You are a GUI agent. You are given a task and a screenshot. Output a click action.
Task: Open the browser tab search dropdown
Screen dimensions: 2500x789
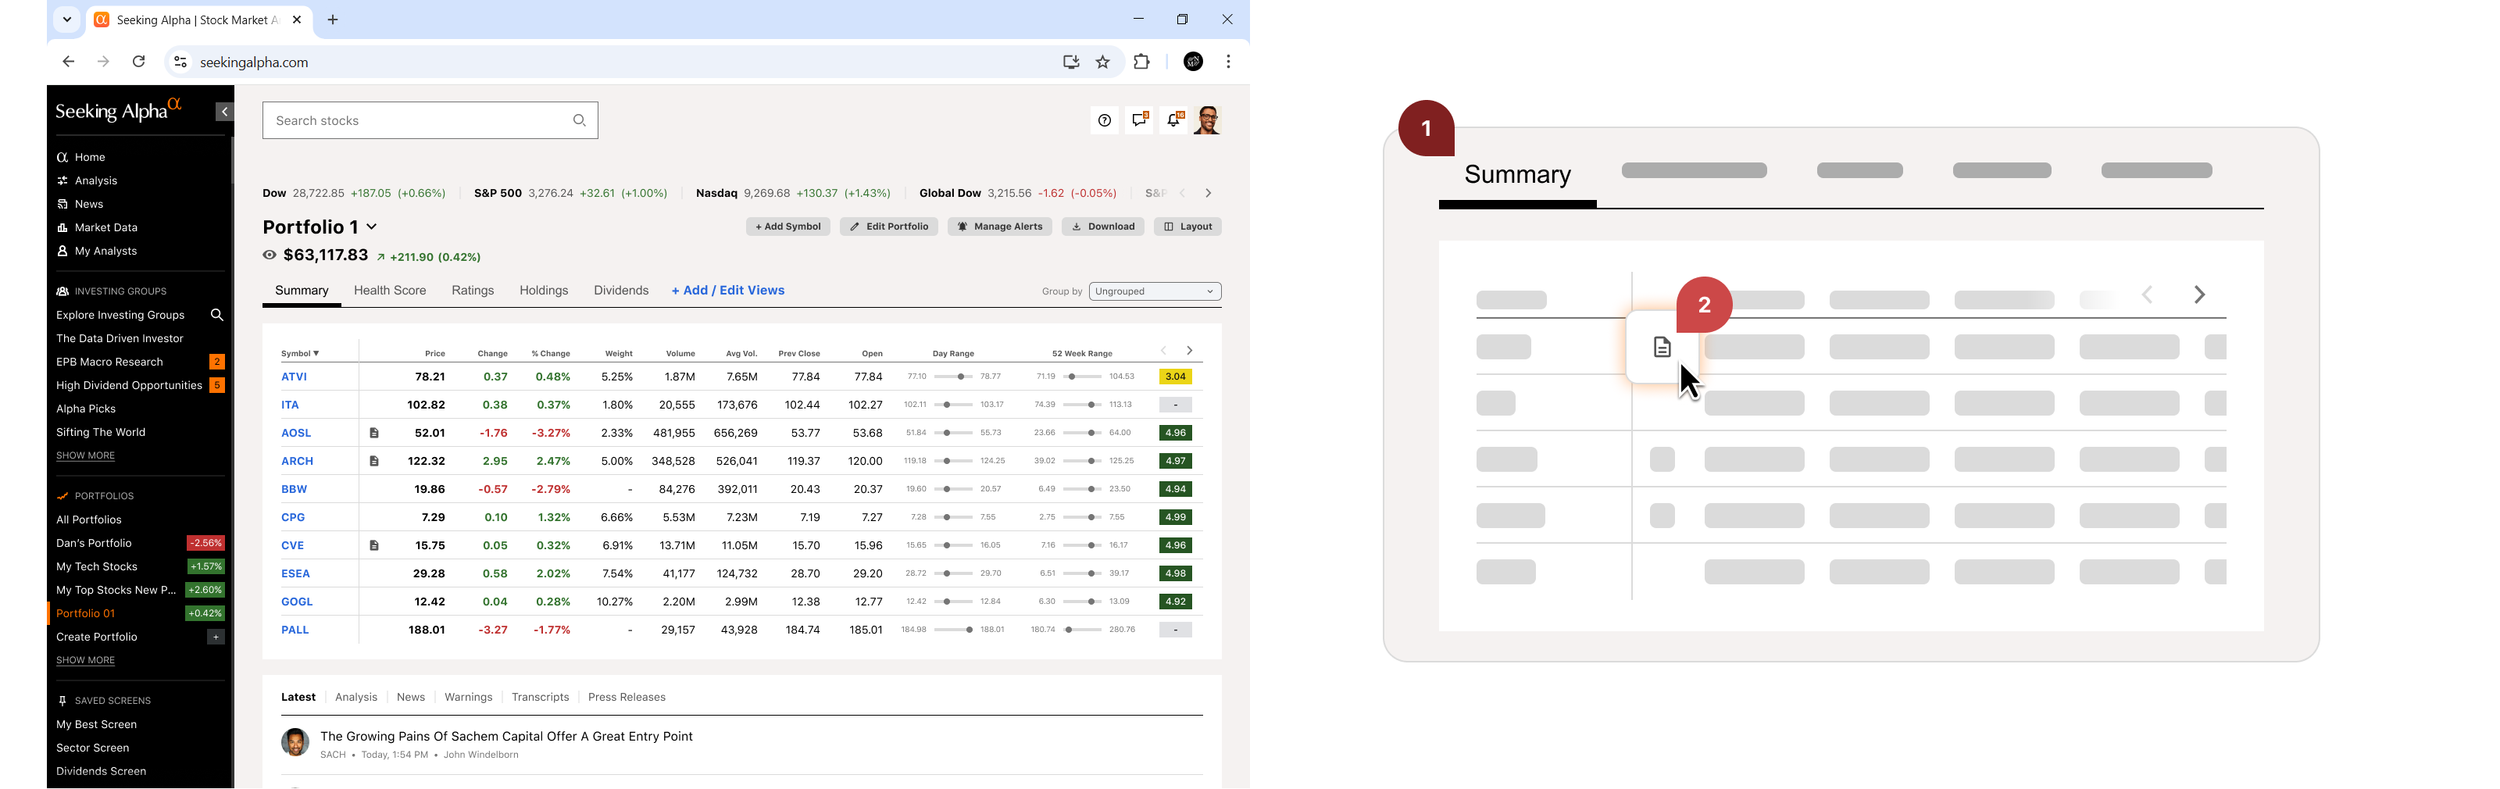click(67, 19)
